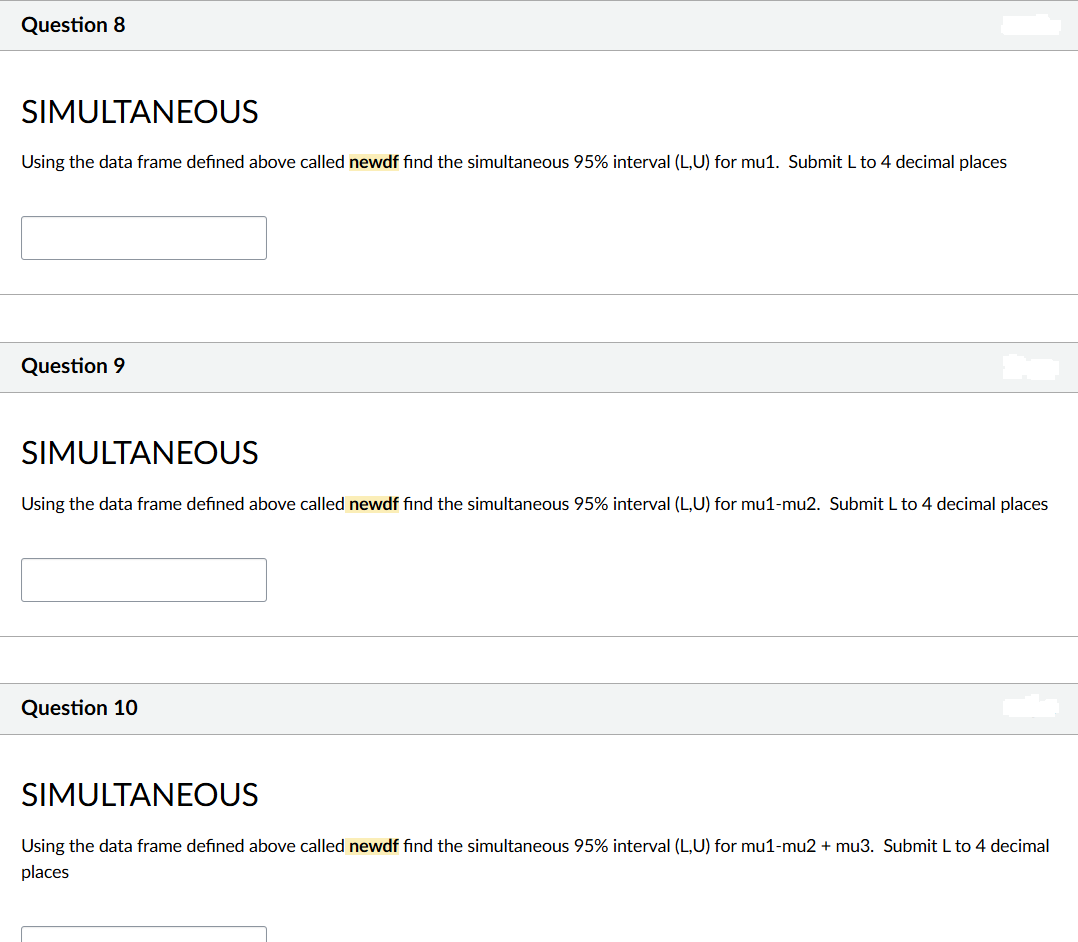Click highlighted word newdf in Question 8
The image size is (1078, 942).
(373, 162)
